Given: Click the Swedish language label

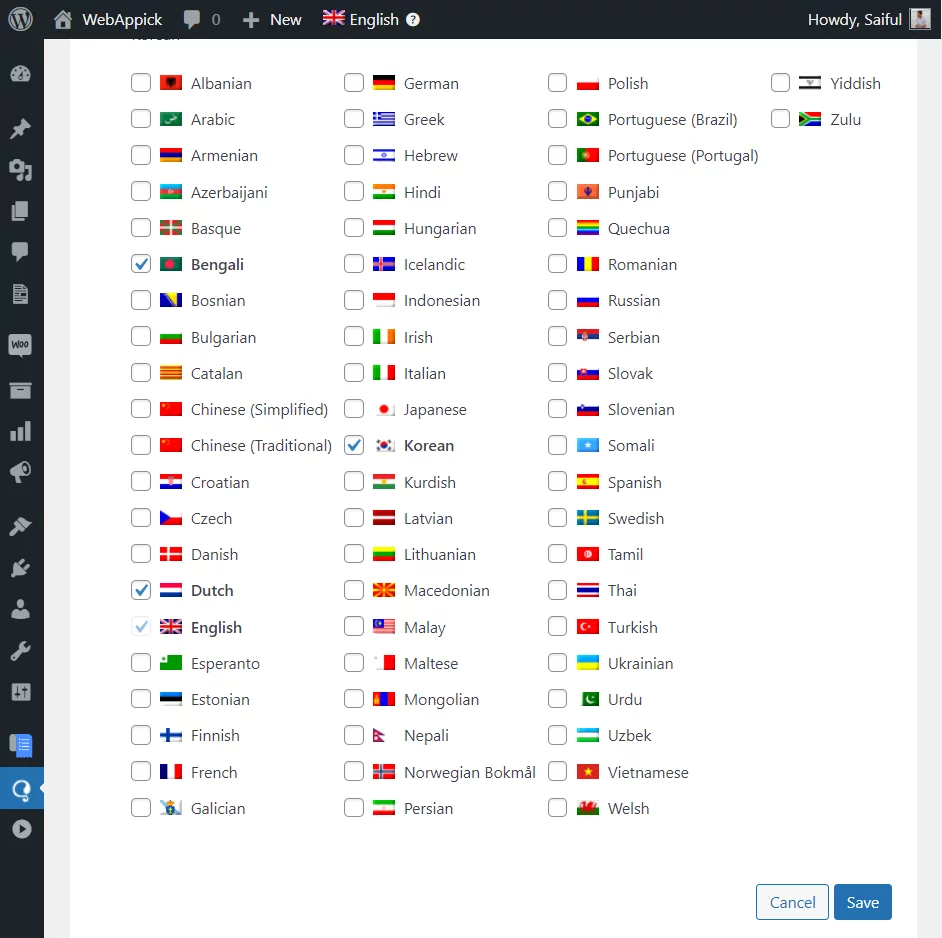Looking at the screenshot, I should pos(636,519).
